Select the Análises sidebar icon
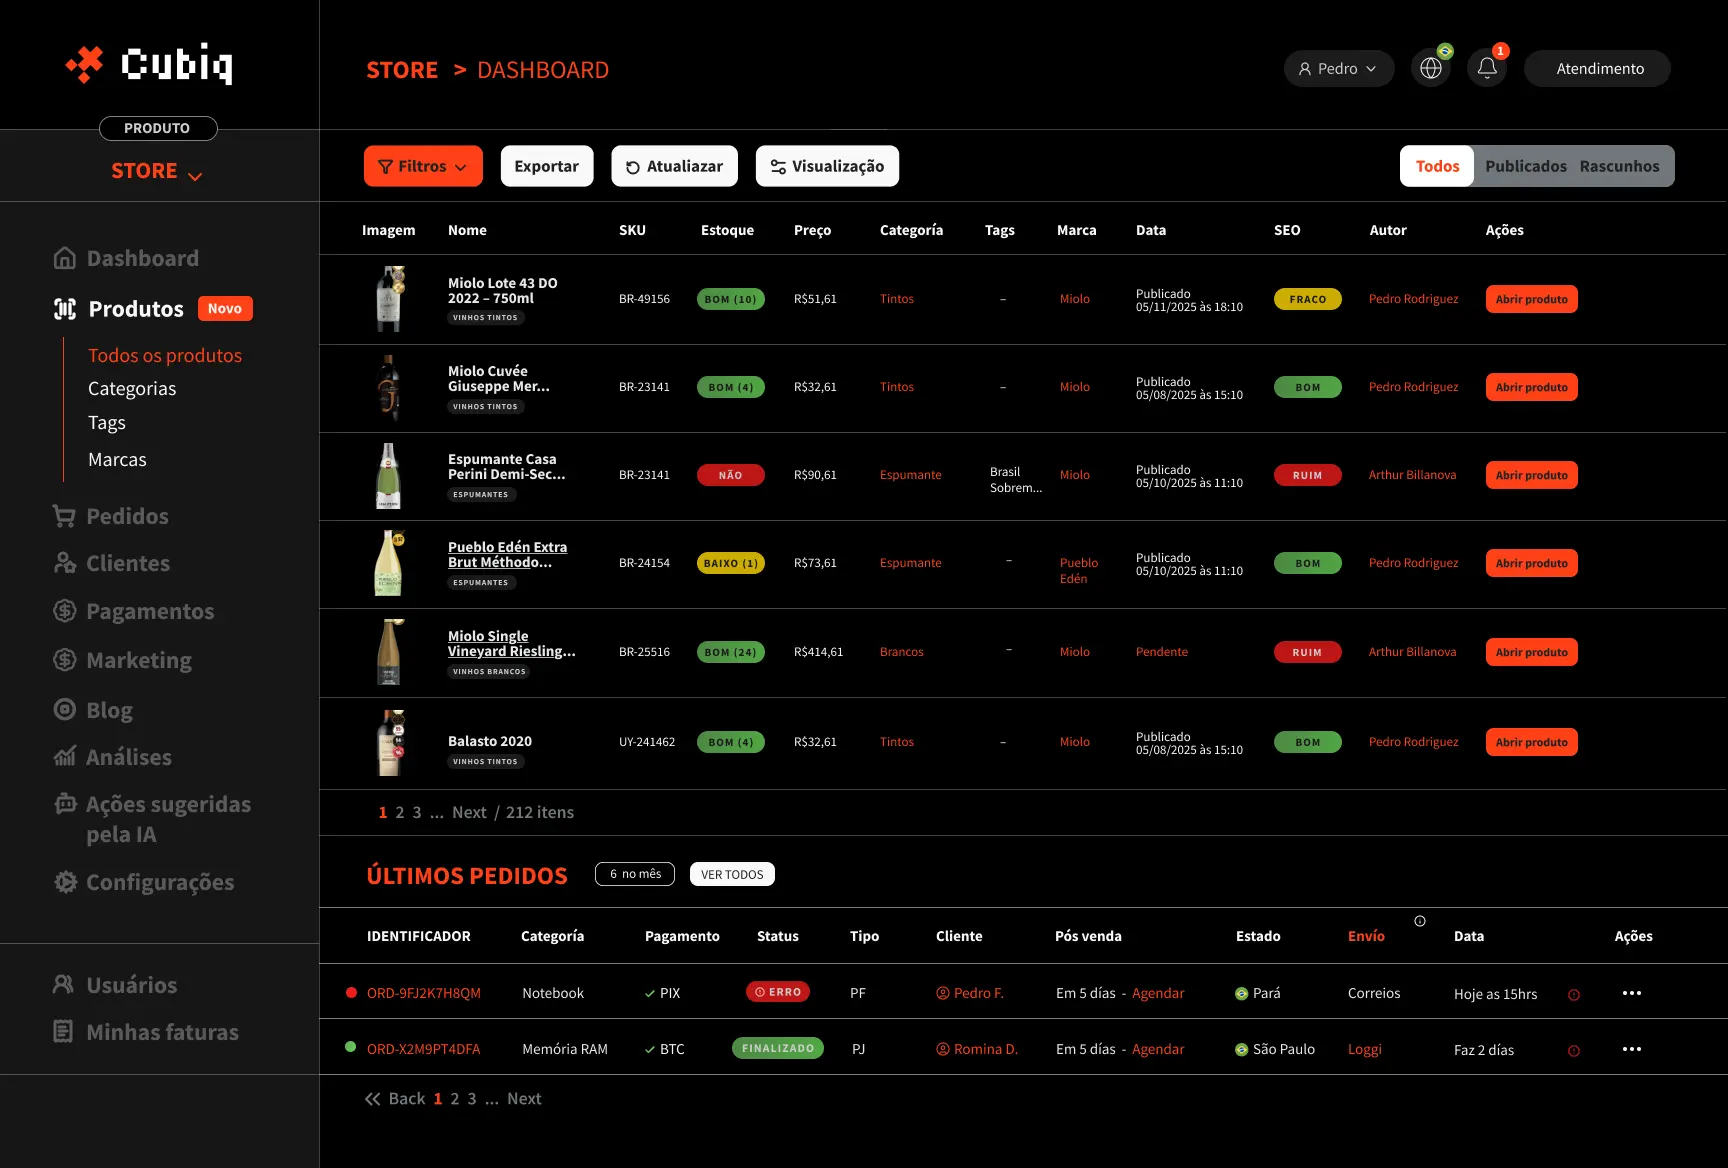Image resolution: width=1728 pixels, height=1168 pixels. tap(64, 757)
